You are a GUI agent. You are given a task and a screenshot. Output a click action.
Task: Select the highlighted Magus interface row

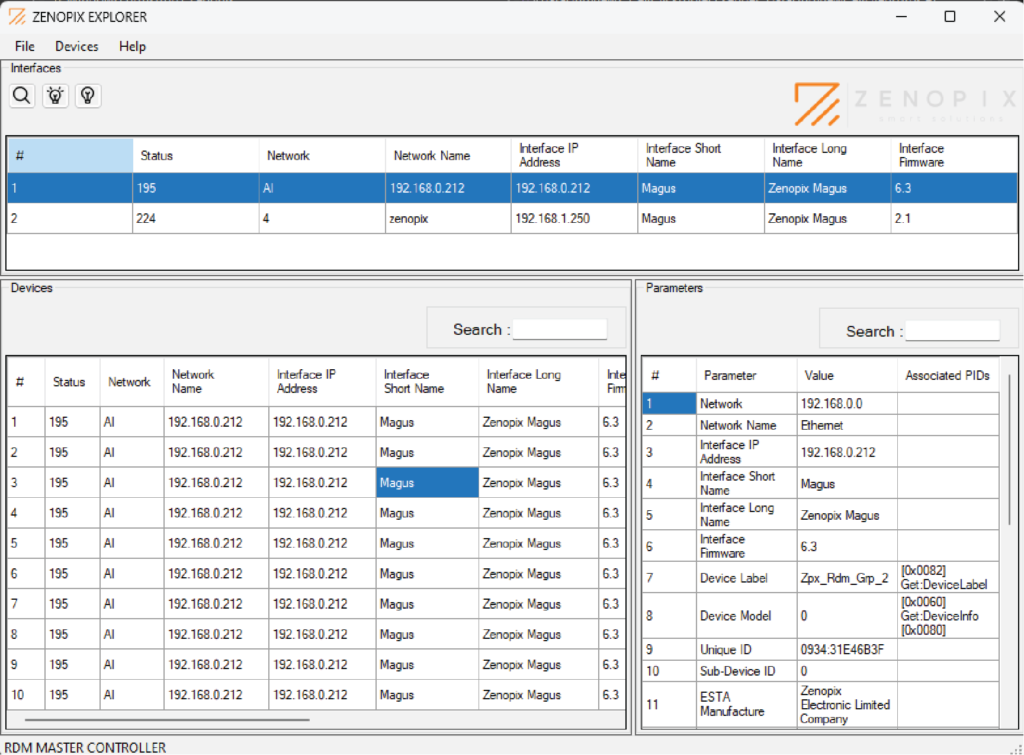coord(300,187)
